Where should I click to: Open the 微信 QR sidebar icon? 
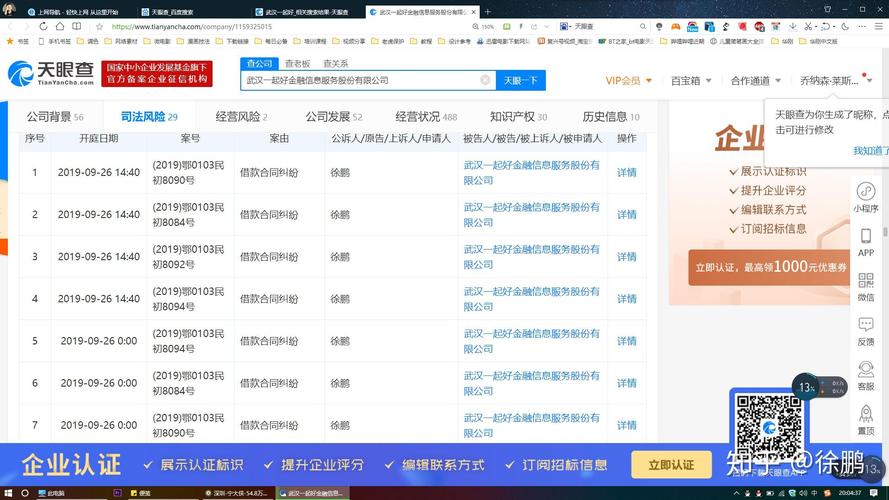pyautogui.click(x=866, y=286)
